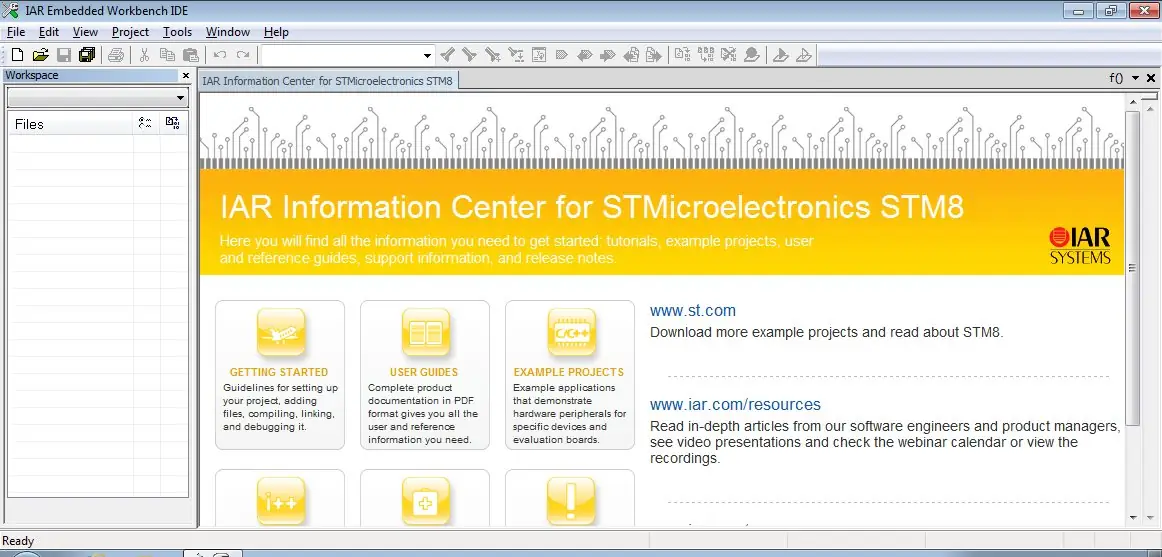Click the Compile toolbar icon
The height and width of the screenshot is (557, 1162).
click(x=683, y=55)
